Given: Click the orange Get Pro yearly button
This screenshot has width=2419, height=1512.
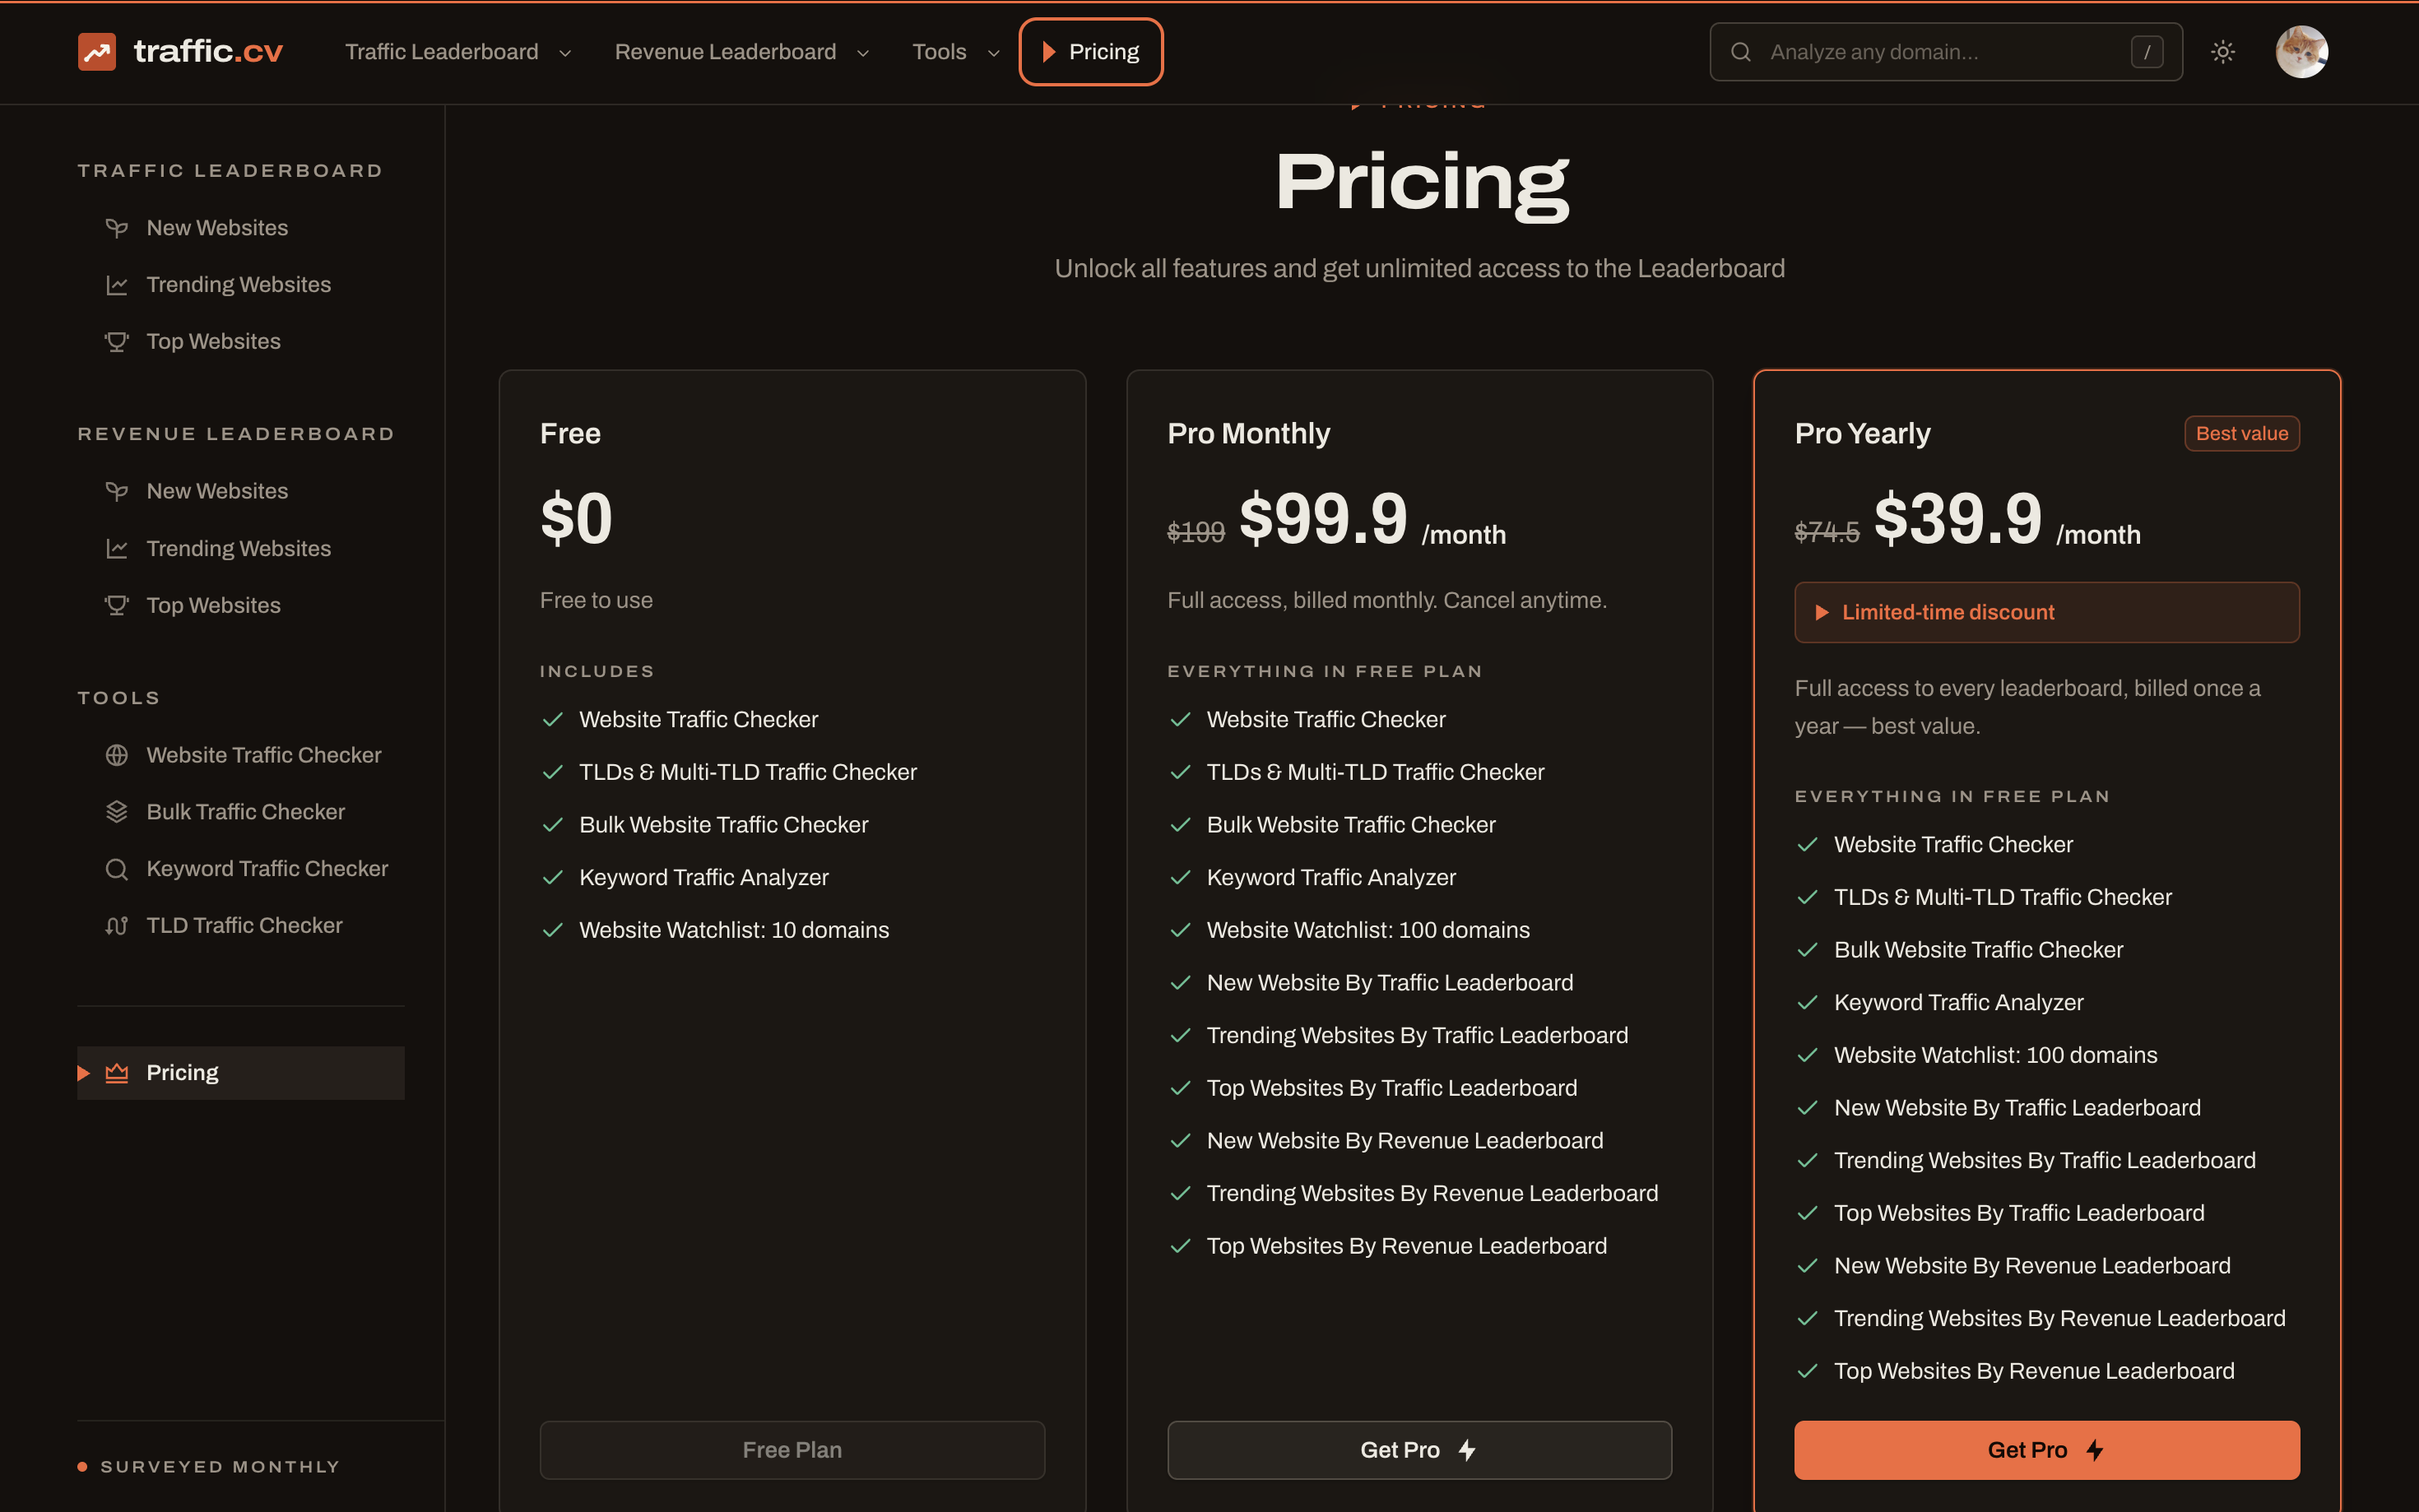Looking at the screenshot, I should click(x=2046, y=1450).
